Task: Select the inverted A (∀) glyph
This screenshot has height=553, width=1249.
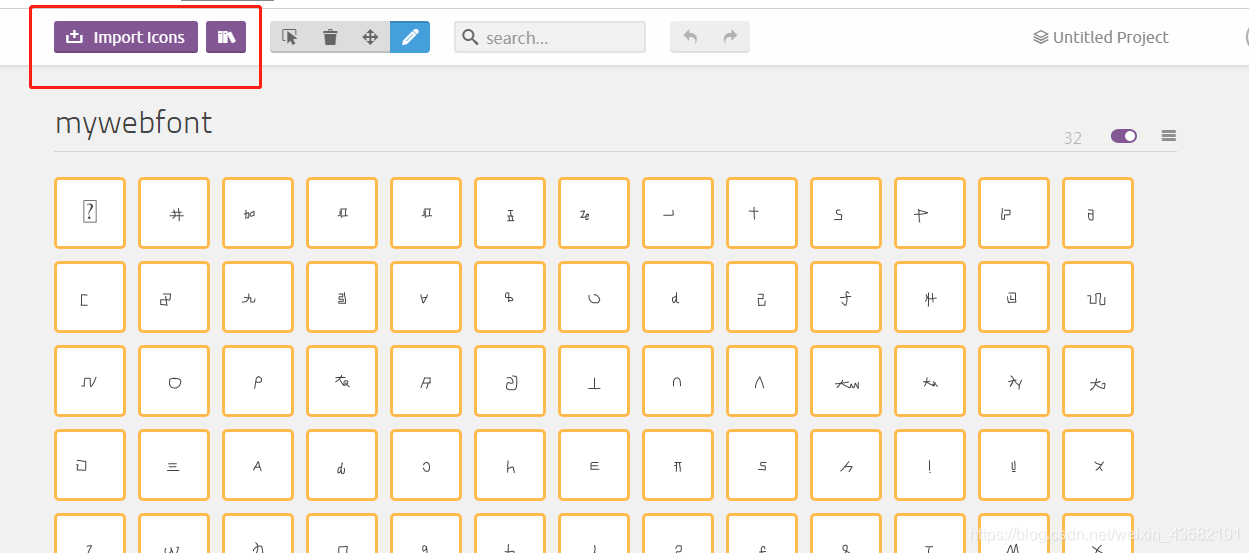Action: coord(426,297)
